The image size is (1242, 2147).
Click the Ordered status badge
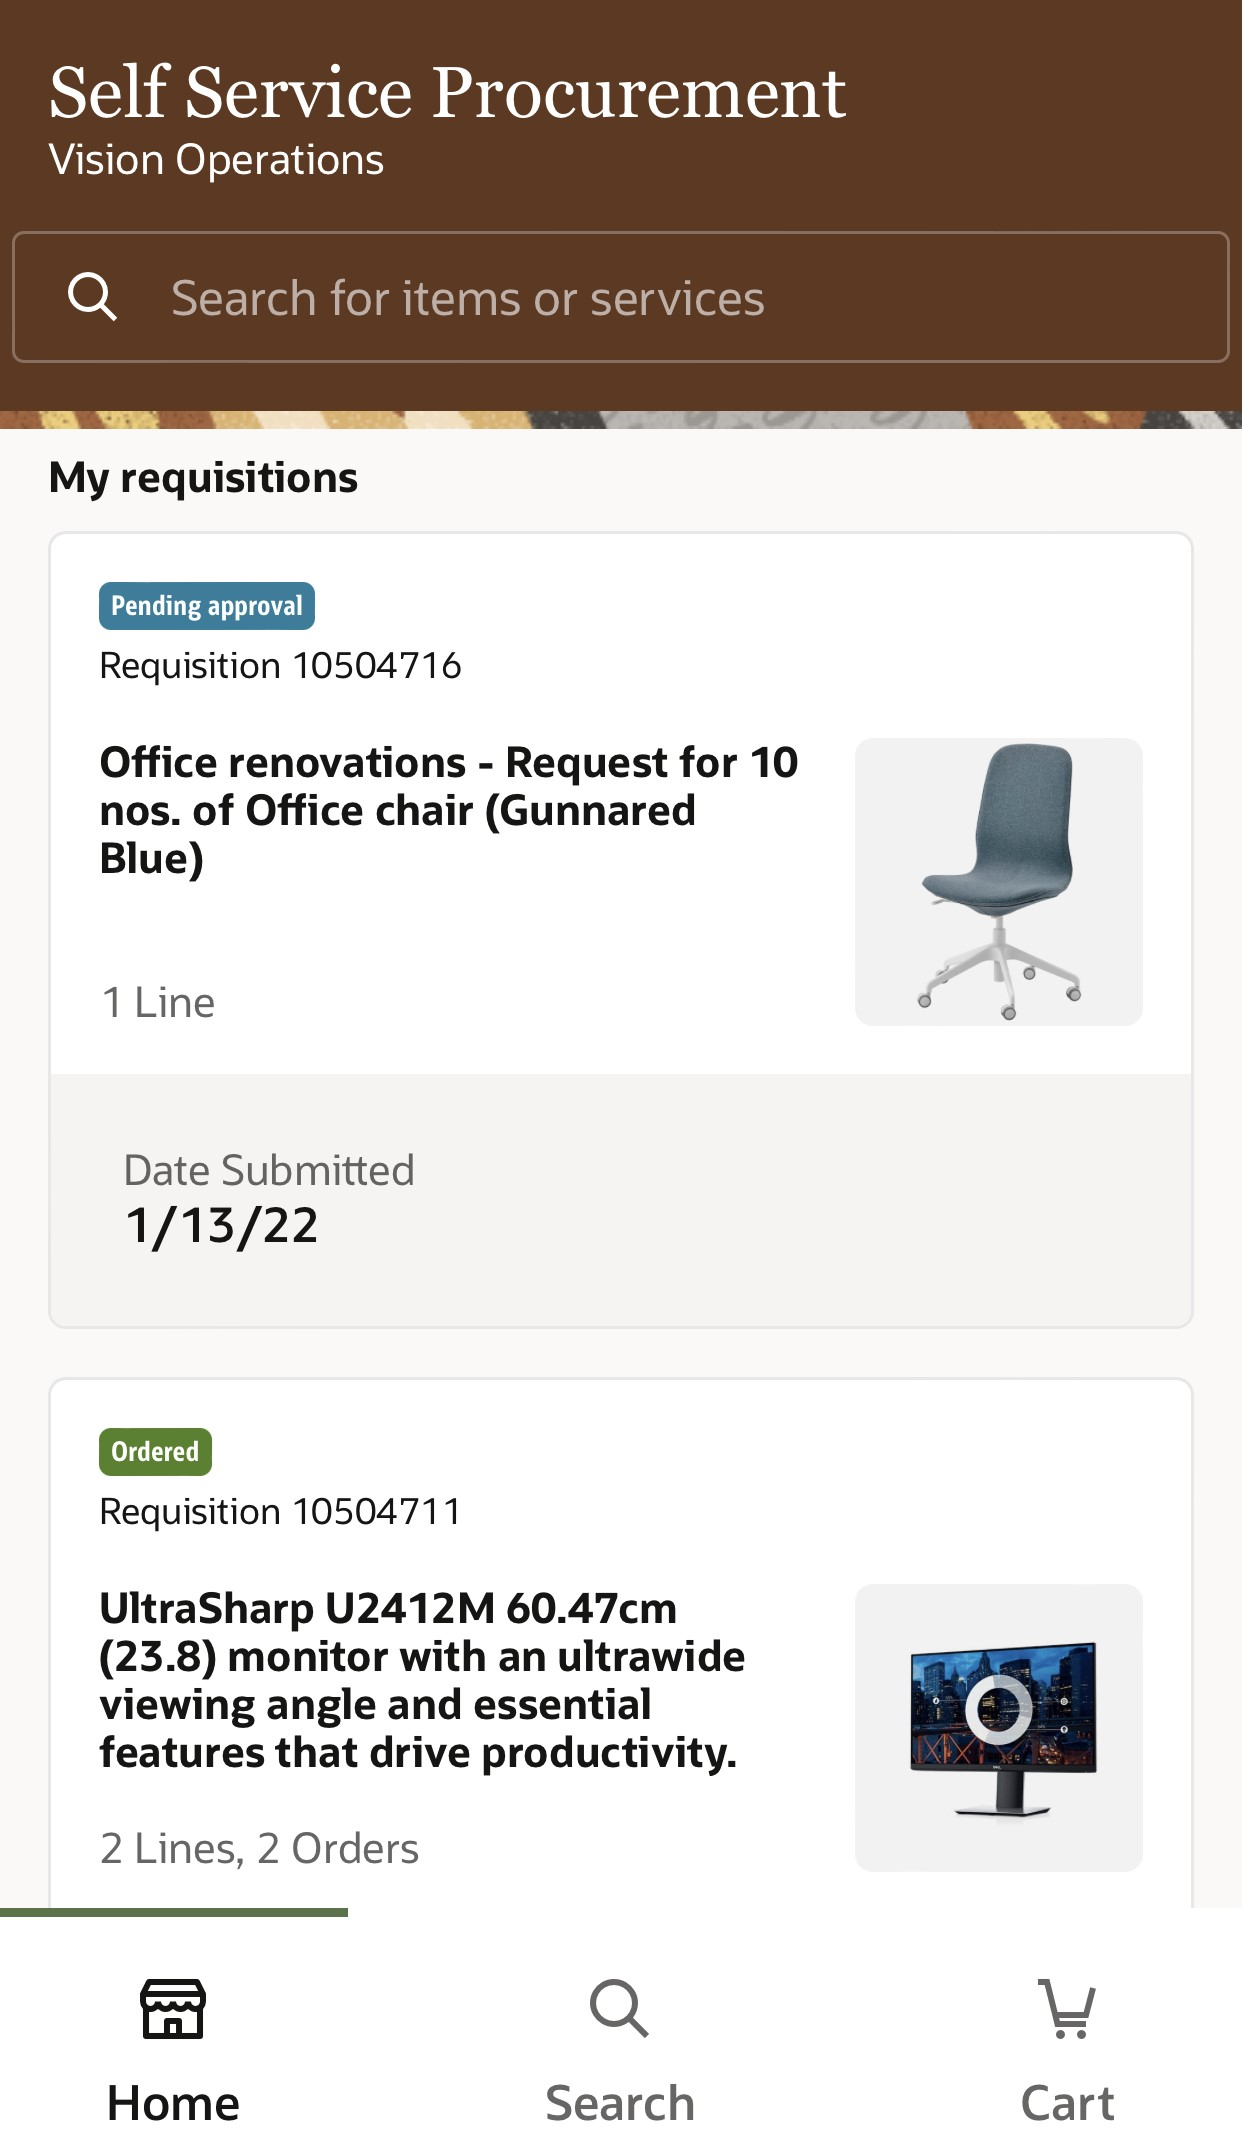(155, 1452)
